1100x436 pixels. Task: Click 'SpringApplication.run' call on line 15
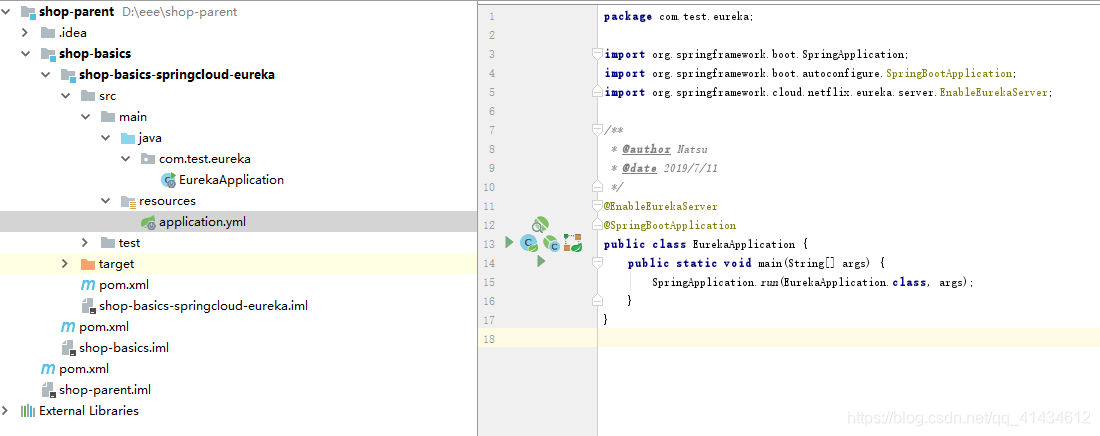click(x=716, y=282)
